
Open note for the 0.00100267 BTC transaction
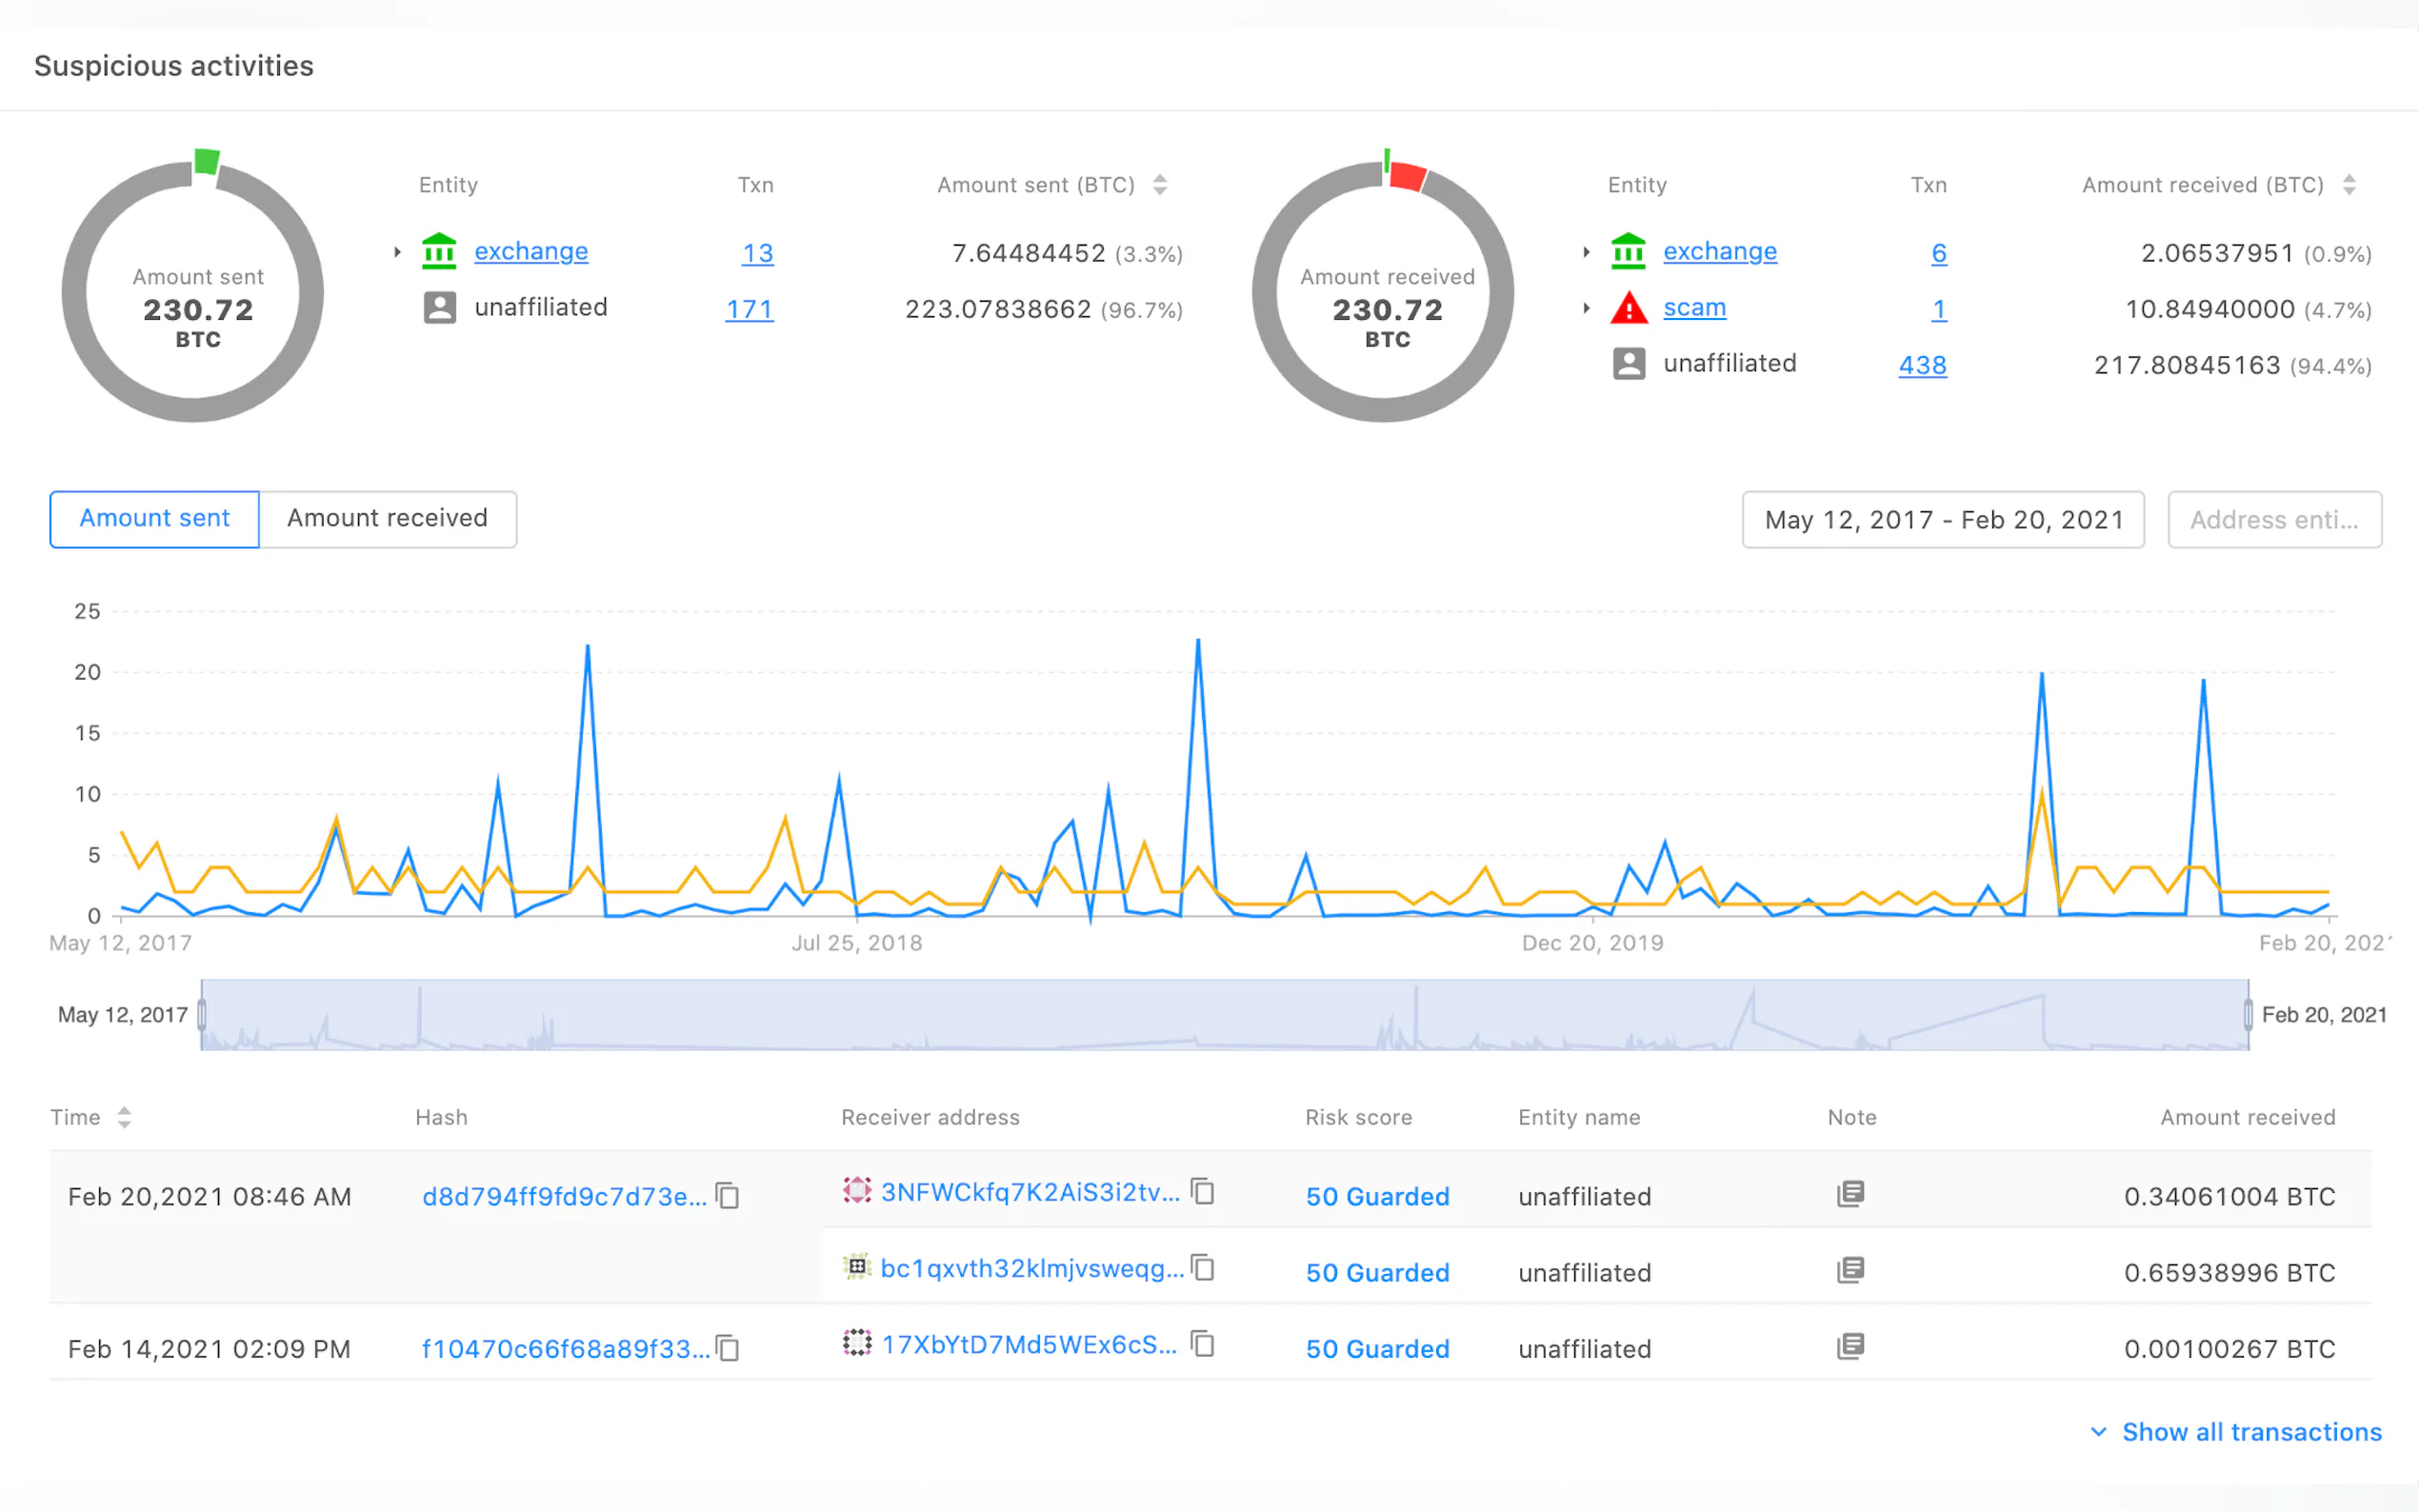pos(1850,1346)
